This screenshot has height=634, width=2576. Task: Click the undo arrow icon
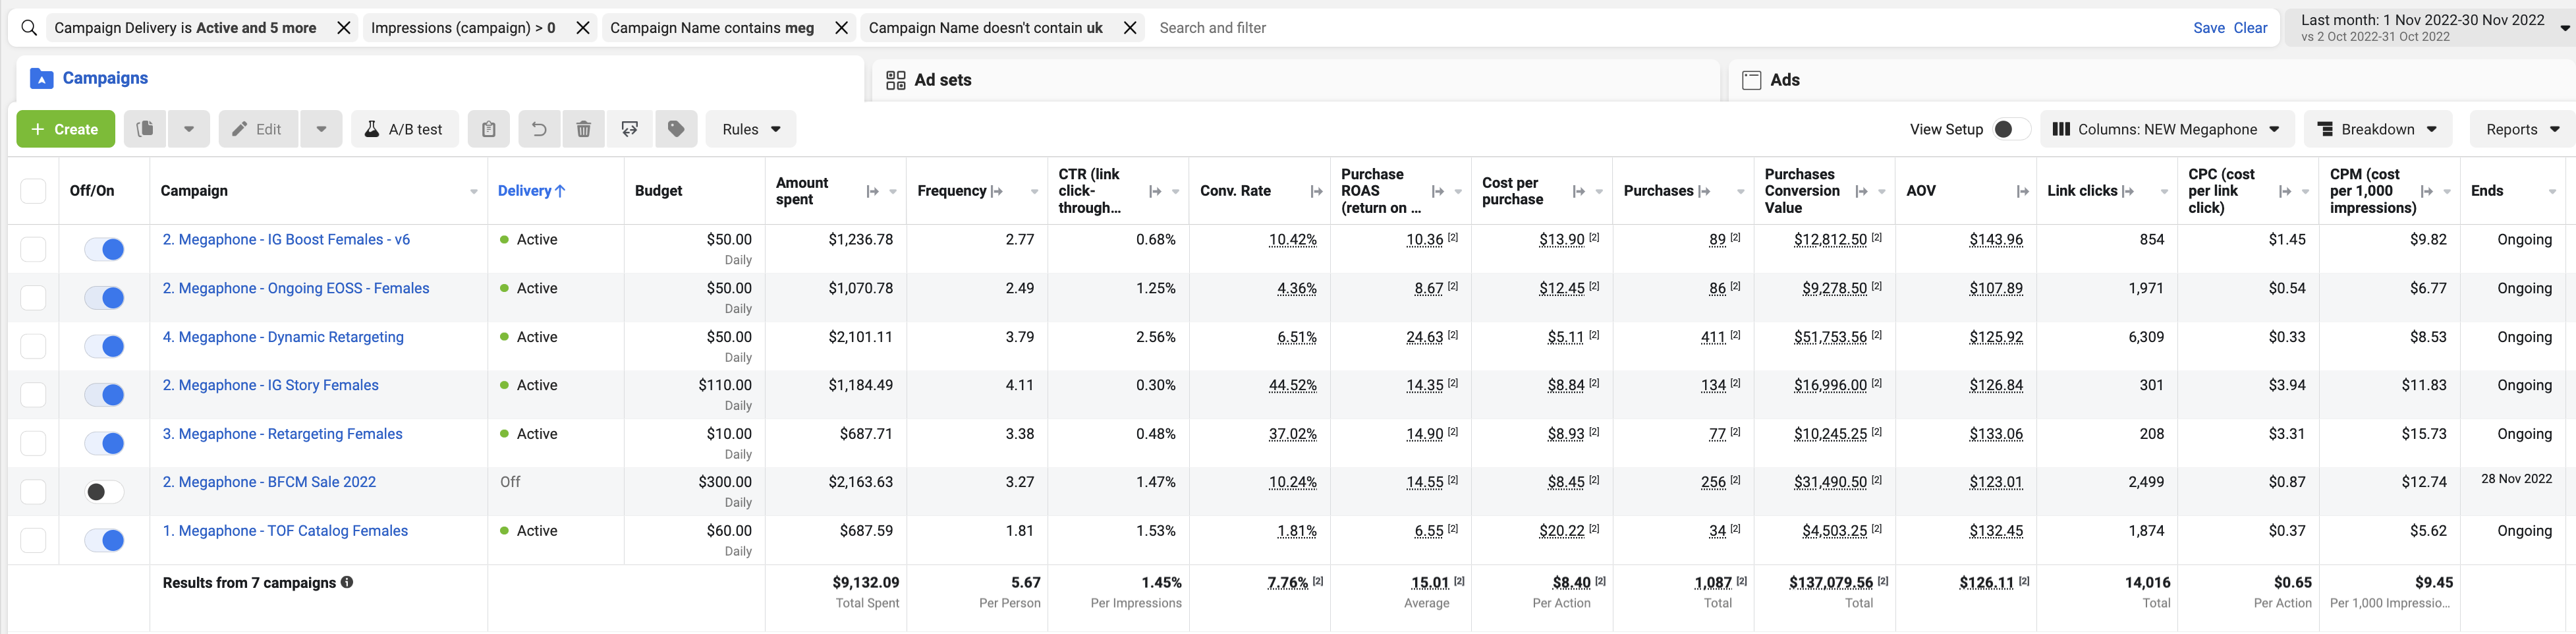[x=538, y=129]
